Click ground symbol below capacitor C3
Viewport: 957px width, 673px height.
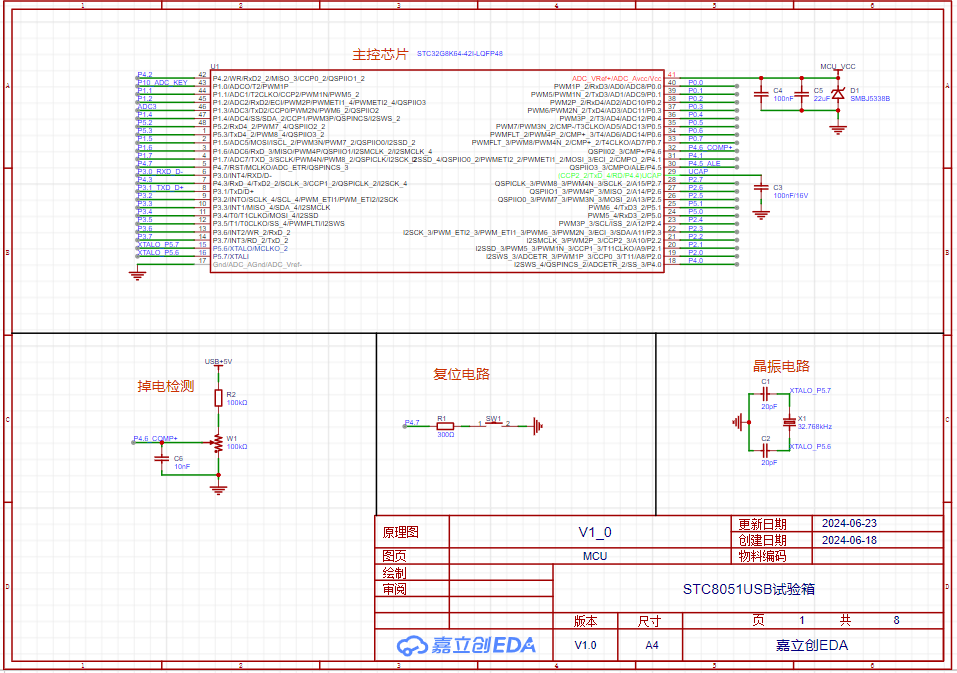click(760, 214)
